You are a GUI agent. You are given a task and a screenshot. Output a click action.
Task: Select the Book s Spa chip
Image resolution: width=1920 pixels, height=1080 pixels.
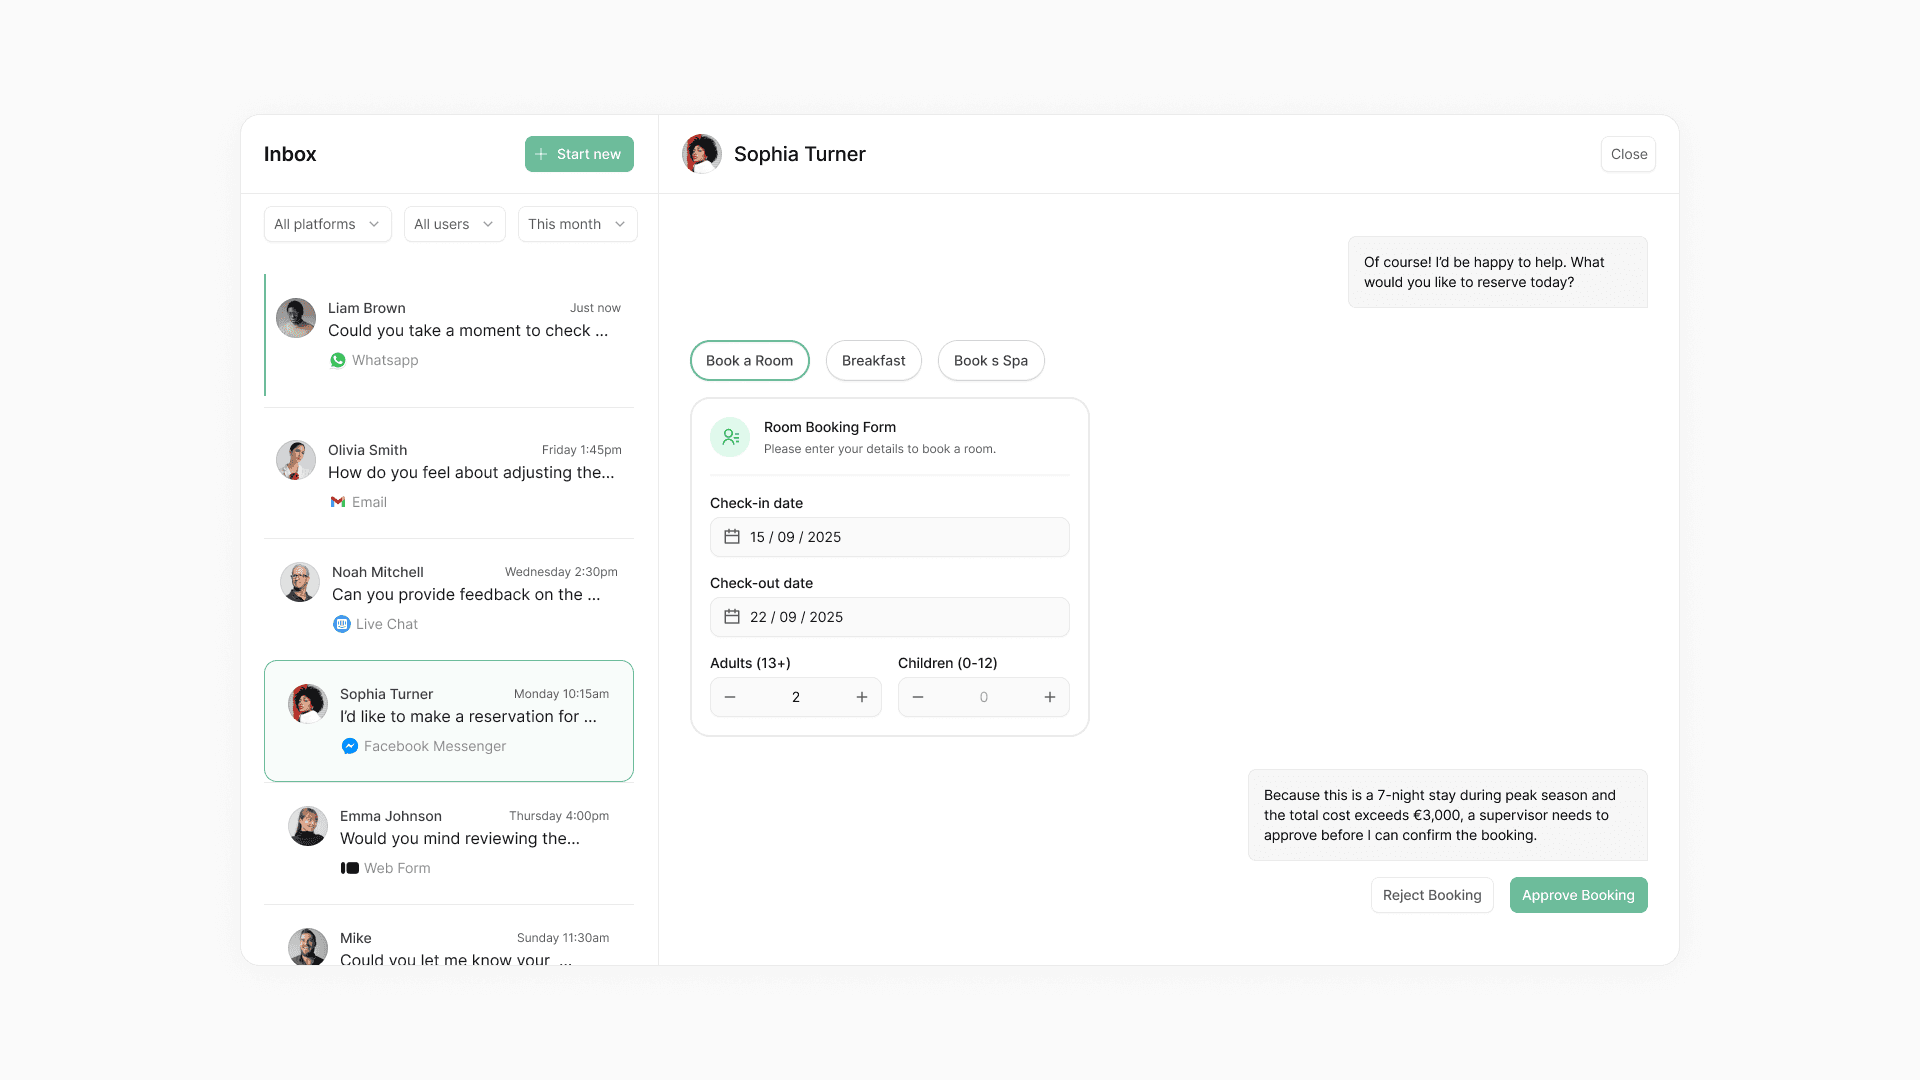click(x=990, y=361)
